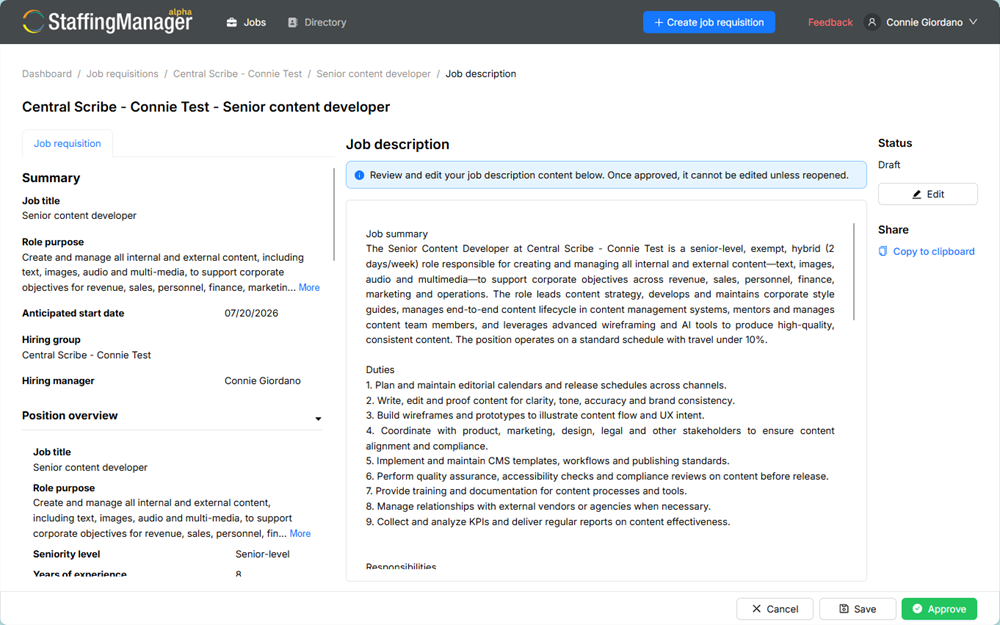This screenshot has width=1000, height=625.
Task: Click Create job requisition button
Action: pos(709,22)
